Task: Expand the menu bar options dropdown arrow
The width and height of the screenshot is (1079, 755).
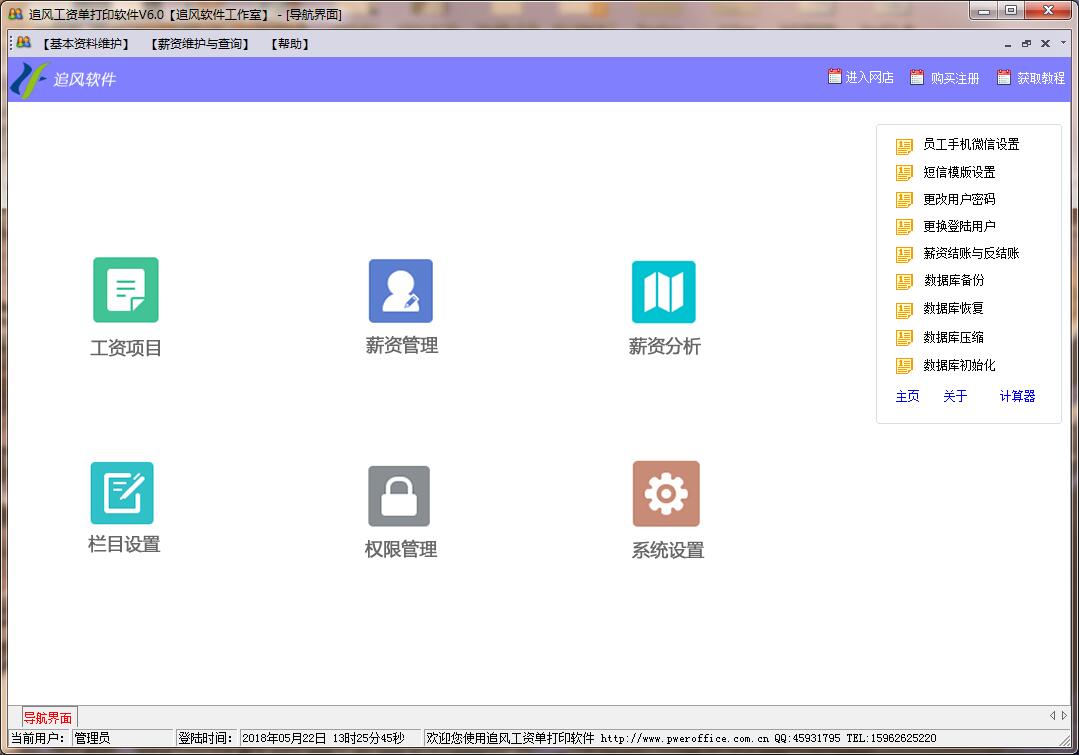Action: click(x=1063, y=43)
